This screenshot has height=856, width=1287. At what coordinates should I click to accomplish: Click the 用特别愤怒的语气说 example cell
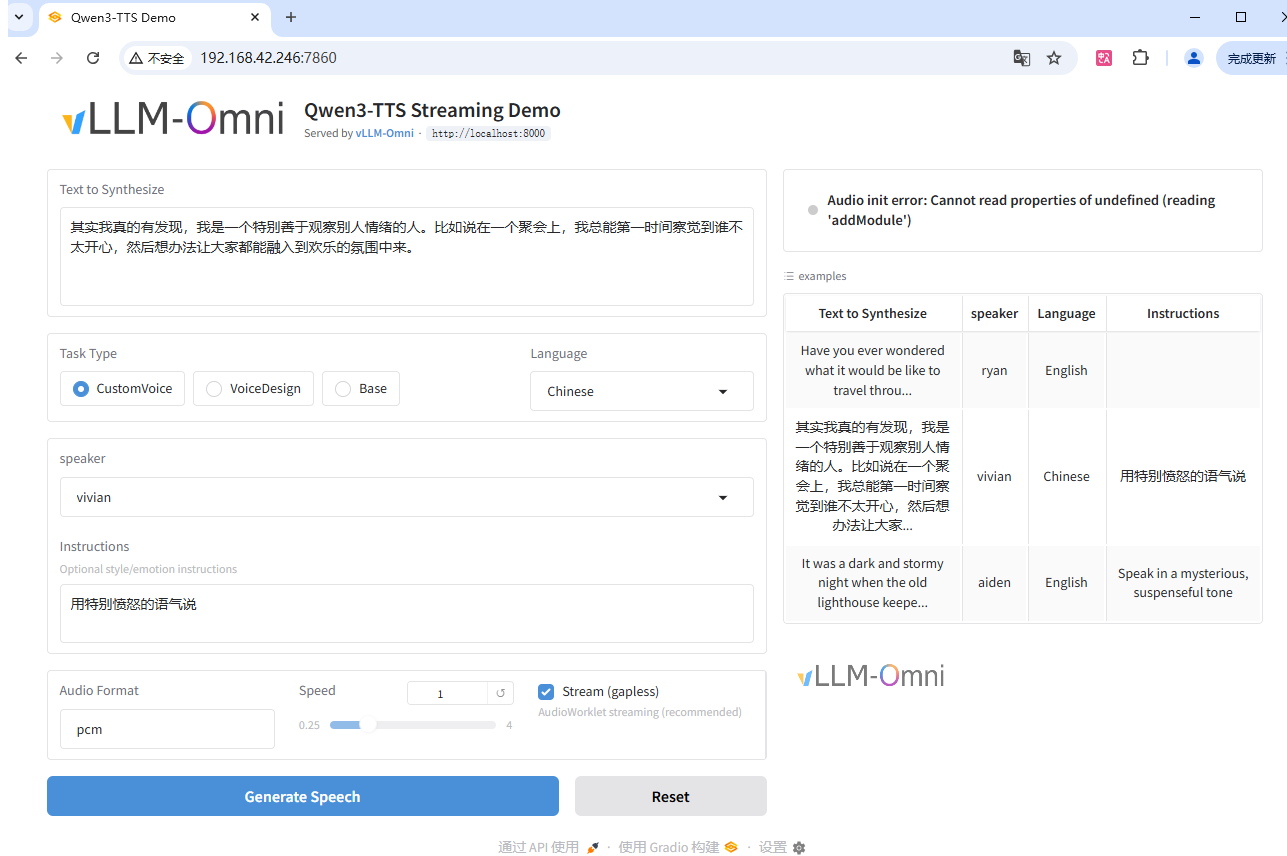(x=1183, y=476)
